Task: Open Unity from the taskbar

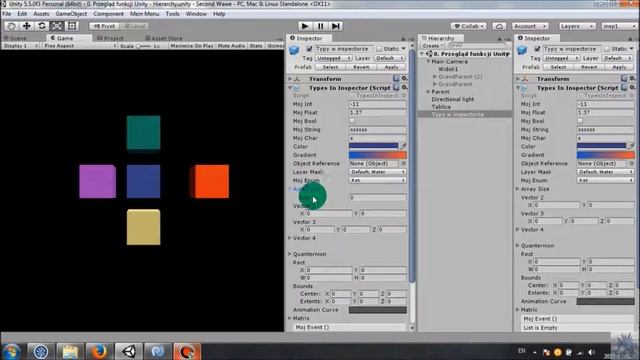Action: (129, 351)
